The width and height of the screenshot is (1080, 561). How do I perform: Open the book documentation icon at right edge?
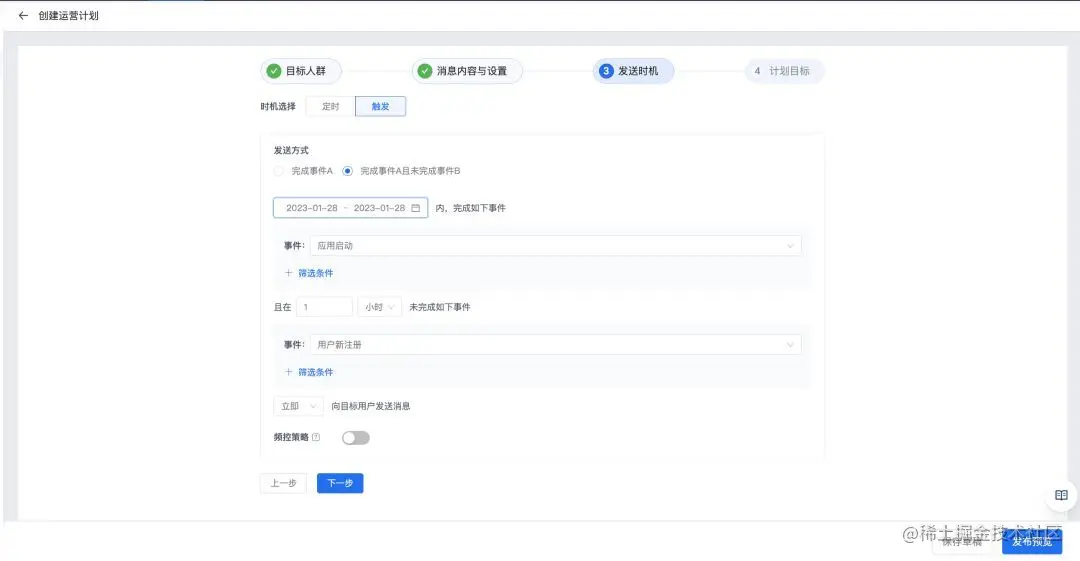1061,495
